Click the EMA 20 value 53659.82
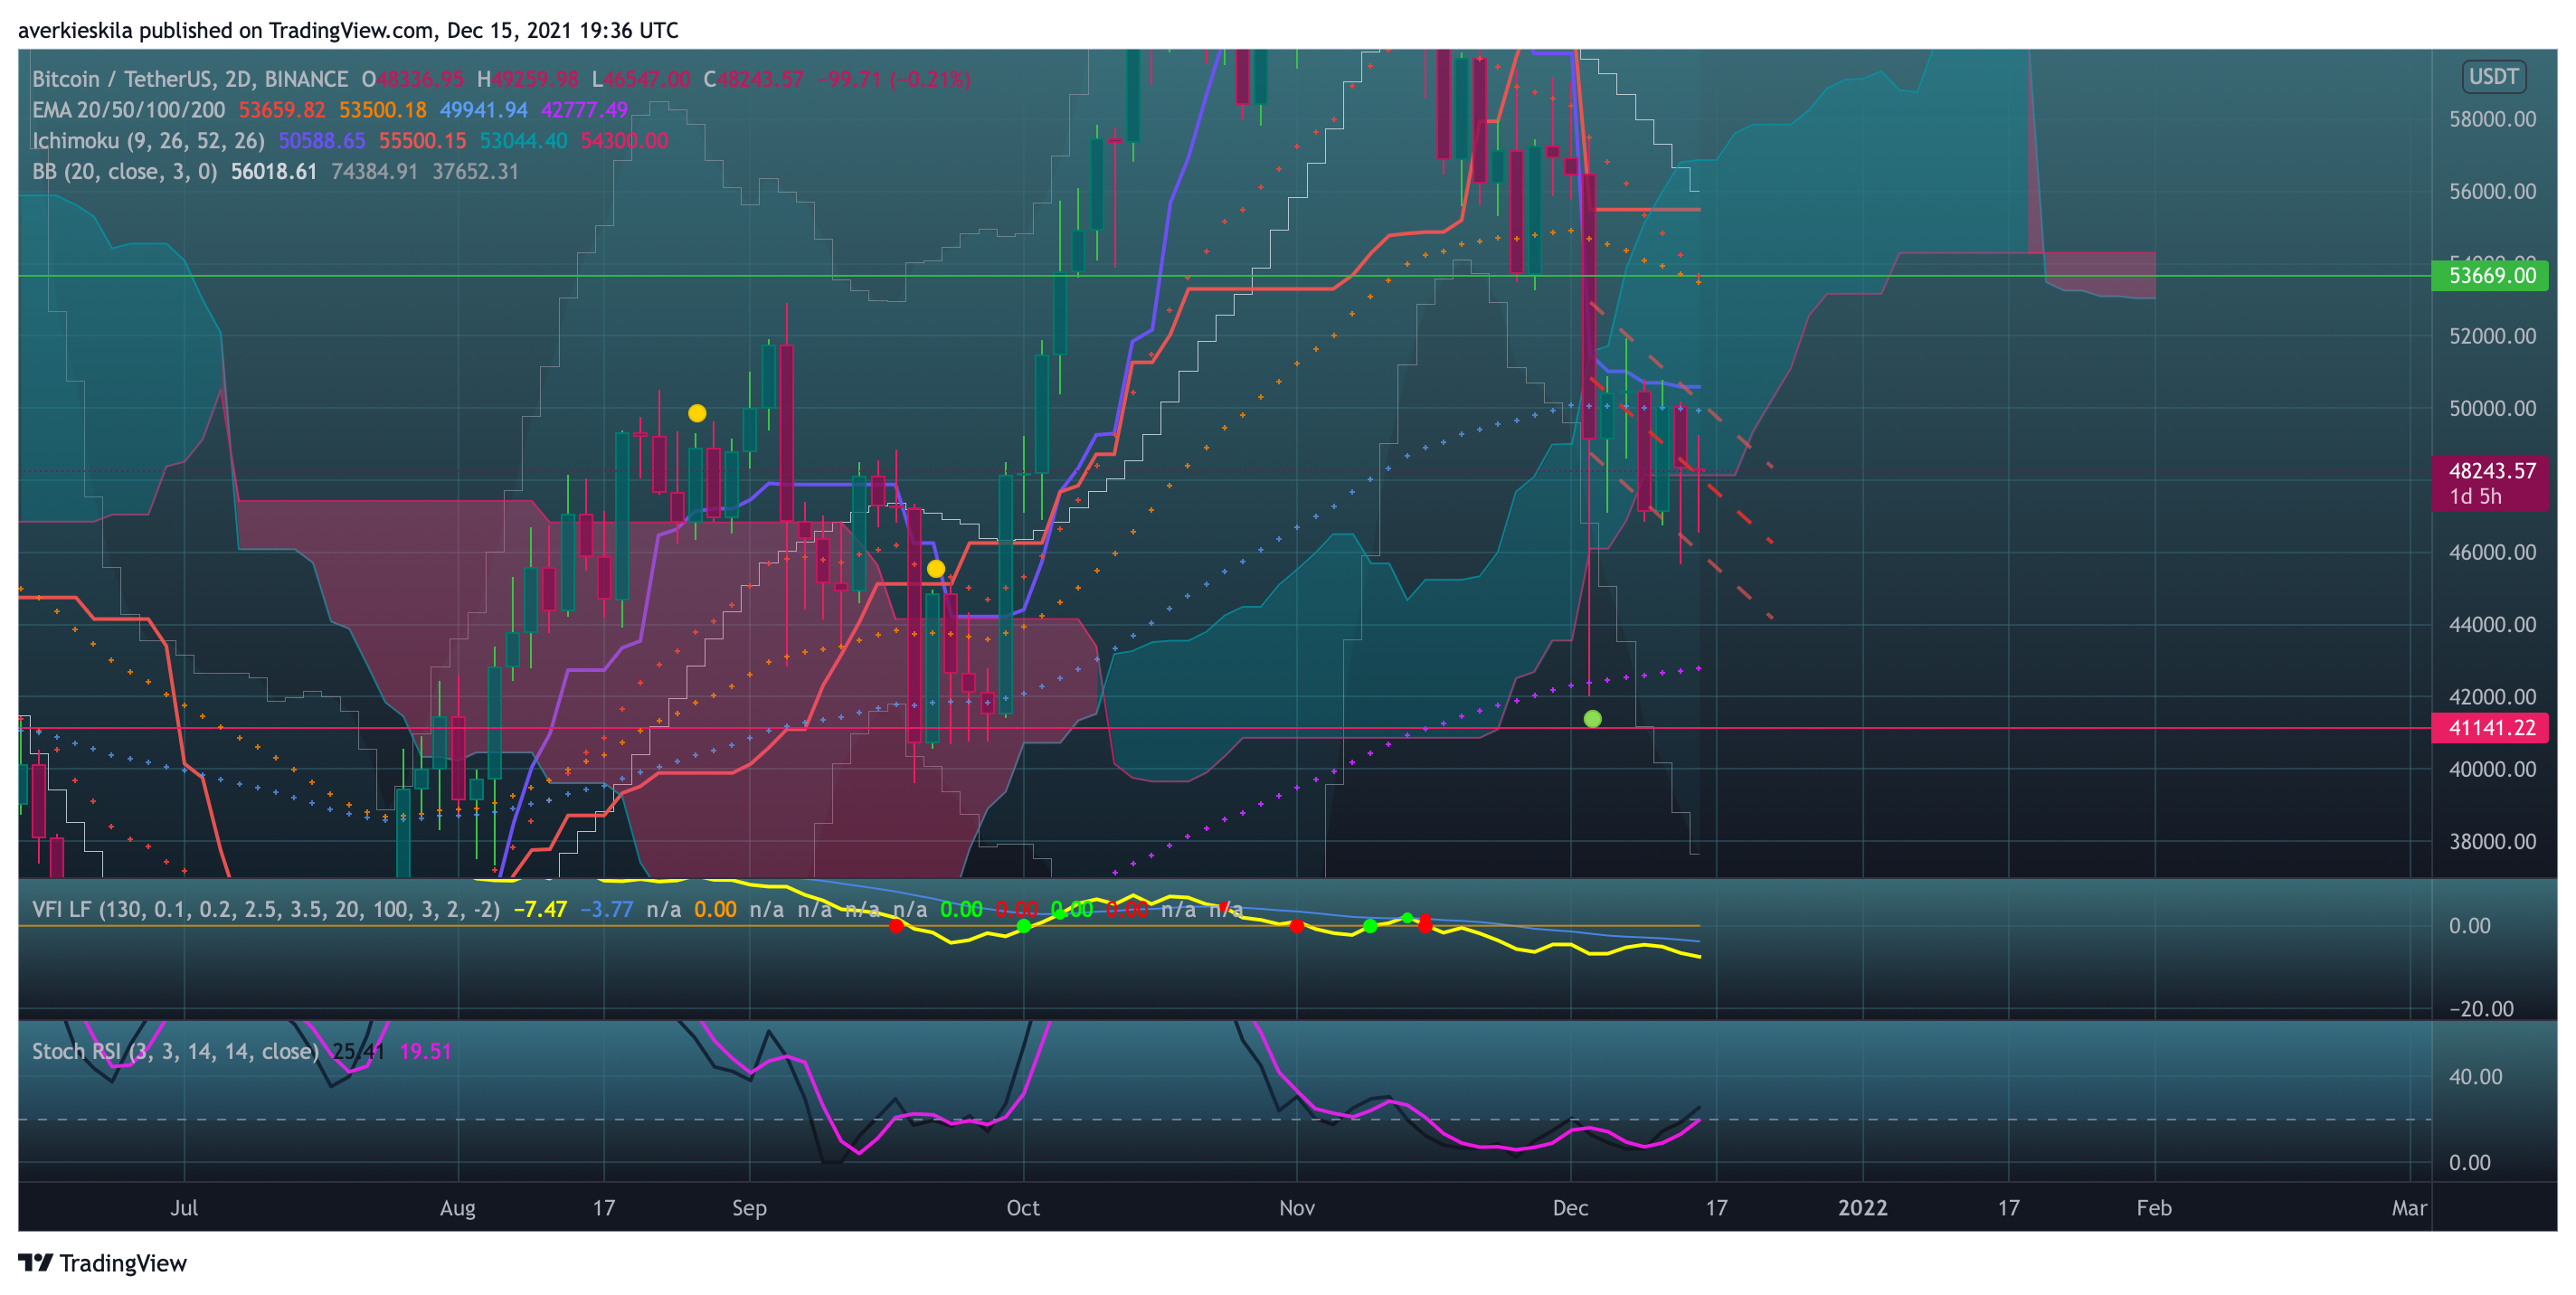Viewport: 2576px width, 1295px height. coord(281,110)
